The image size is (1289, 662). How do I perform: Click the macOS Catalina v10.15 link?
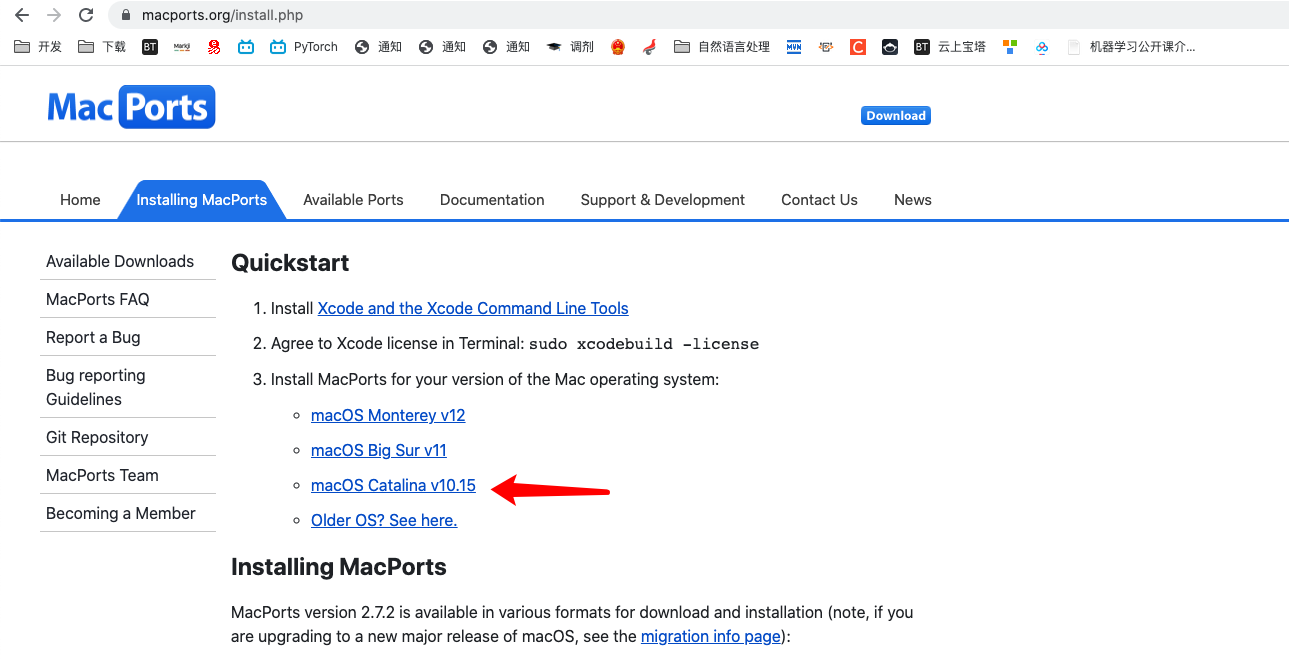tap(393, 485)
